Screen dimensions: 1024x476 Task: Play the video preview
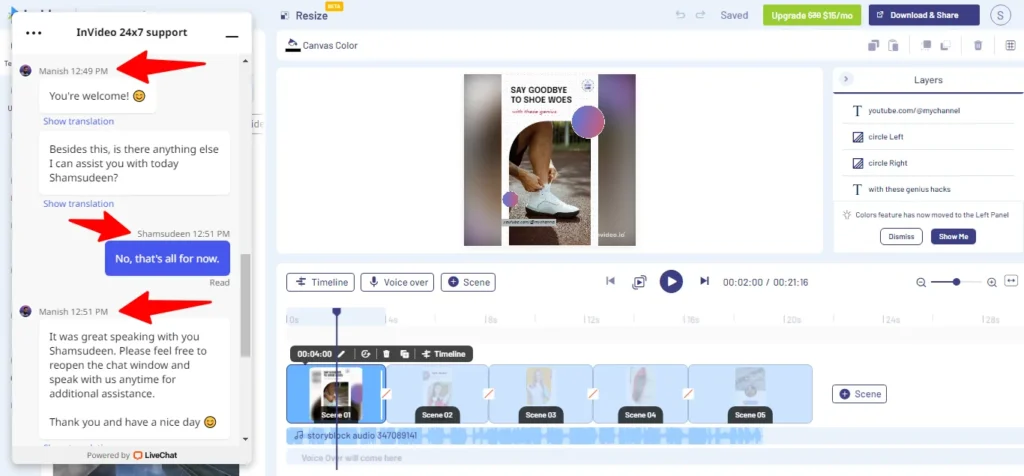[671, 281]
